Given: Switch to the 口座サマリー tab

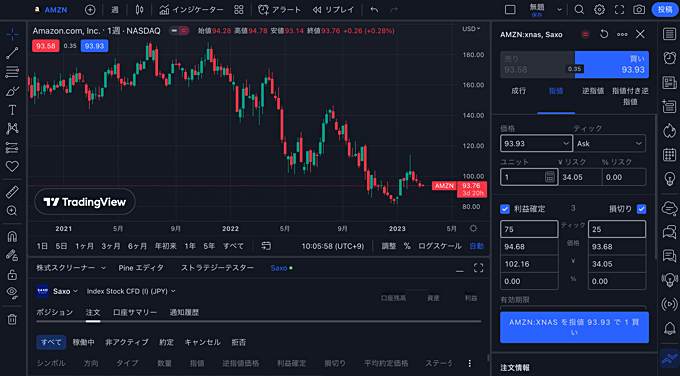Looking at the screenshot, I should click(x=135, y=312).
